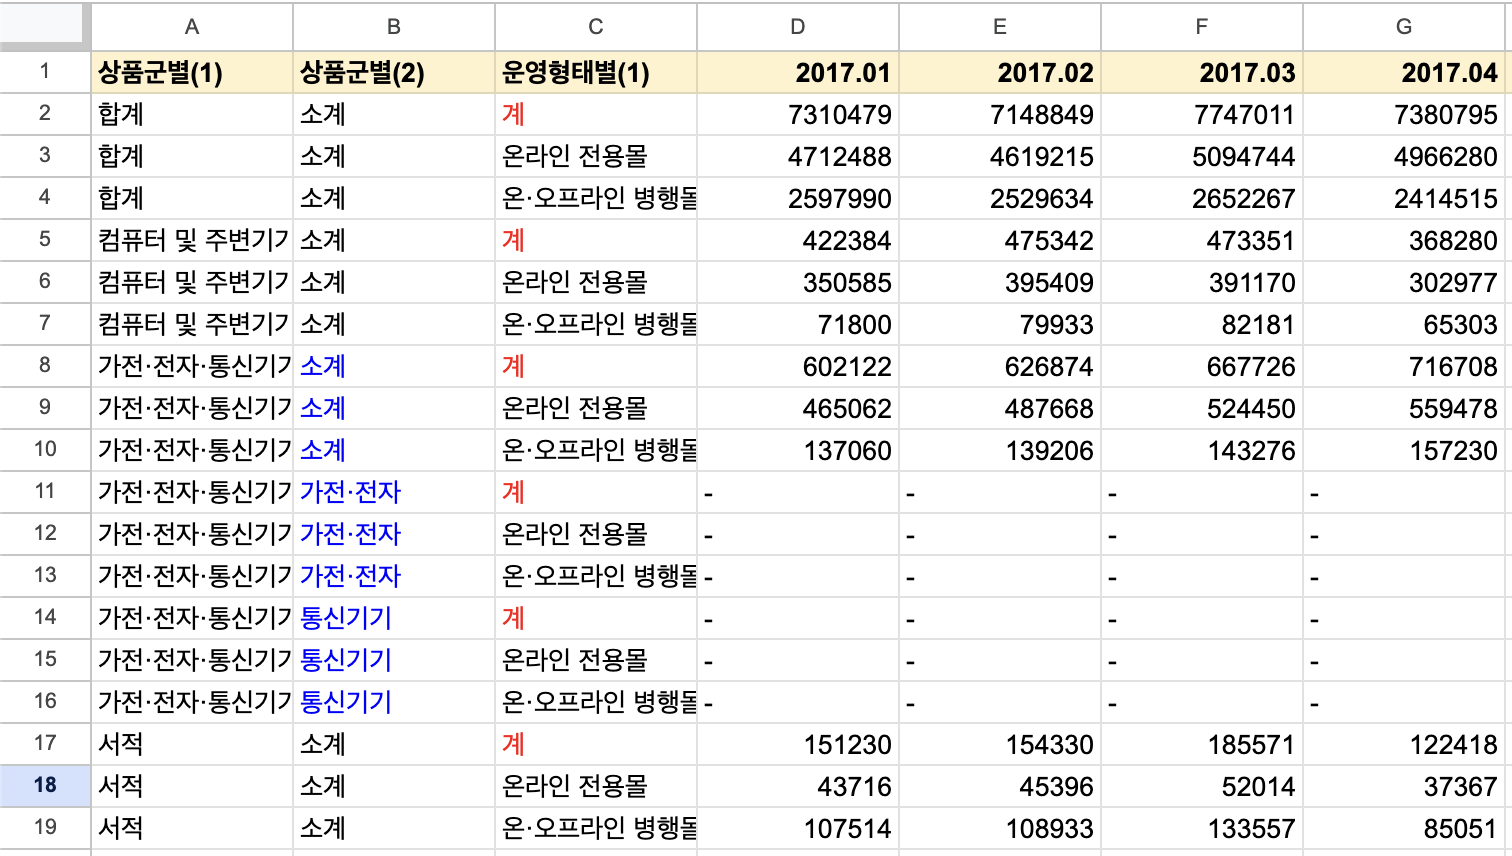
Task: Click cell with value 85051
Action: [x=1404, y=828]
